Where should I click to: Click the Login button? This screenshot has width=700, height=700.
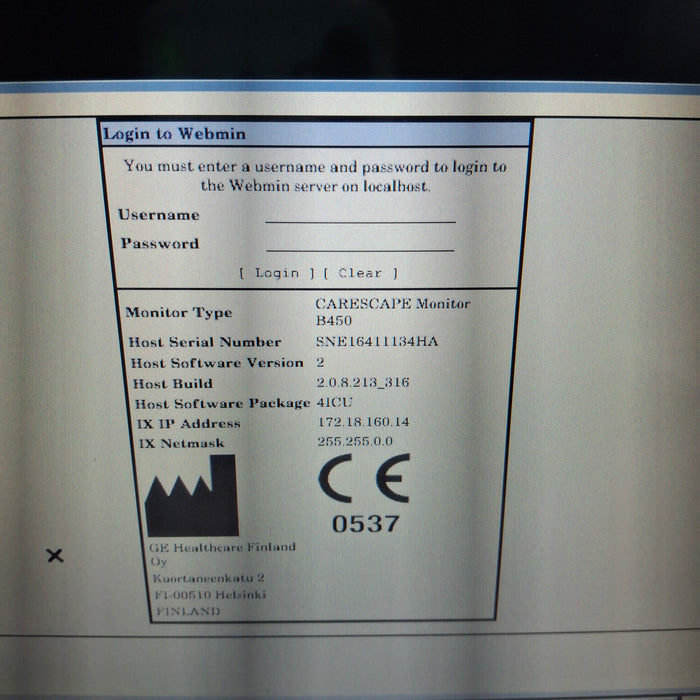coord(277,273)
